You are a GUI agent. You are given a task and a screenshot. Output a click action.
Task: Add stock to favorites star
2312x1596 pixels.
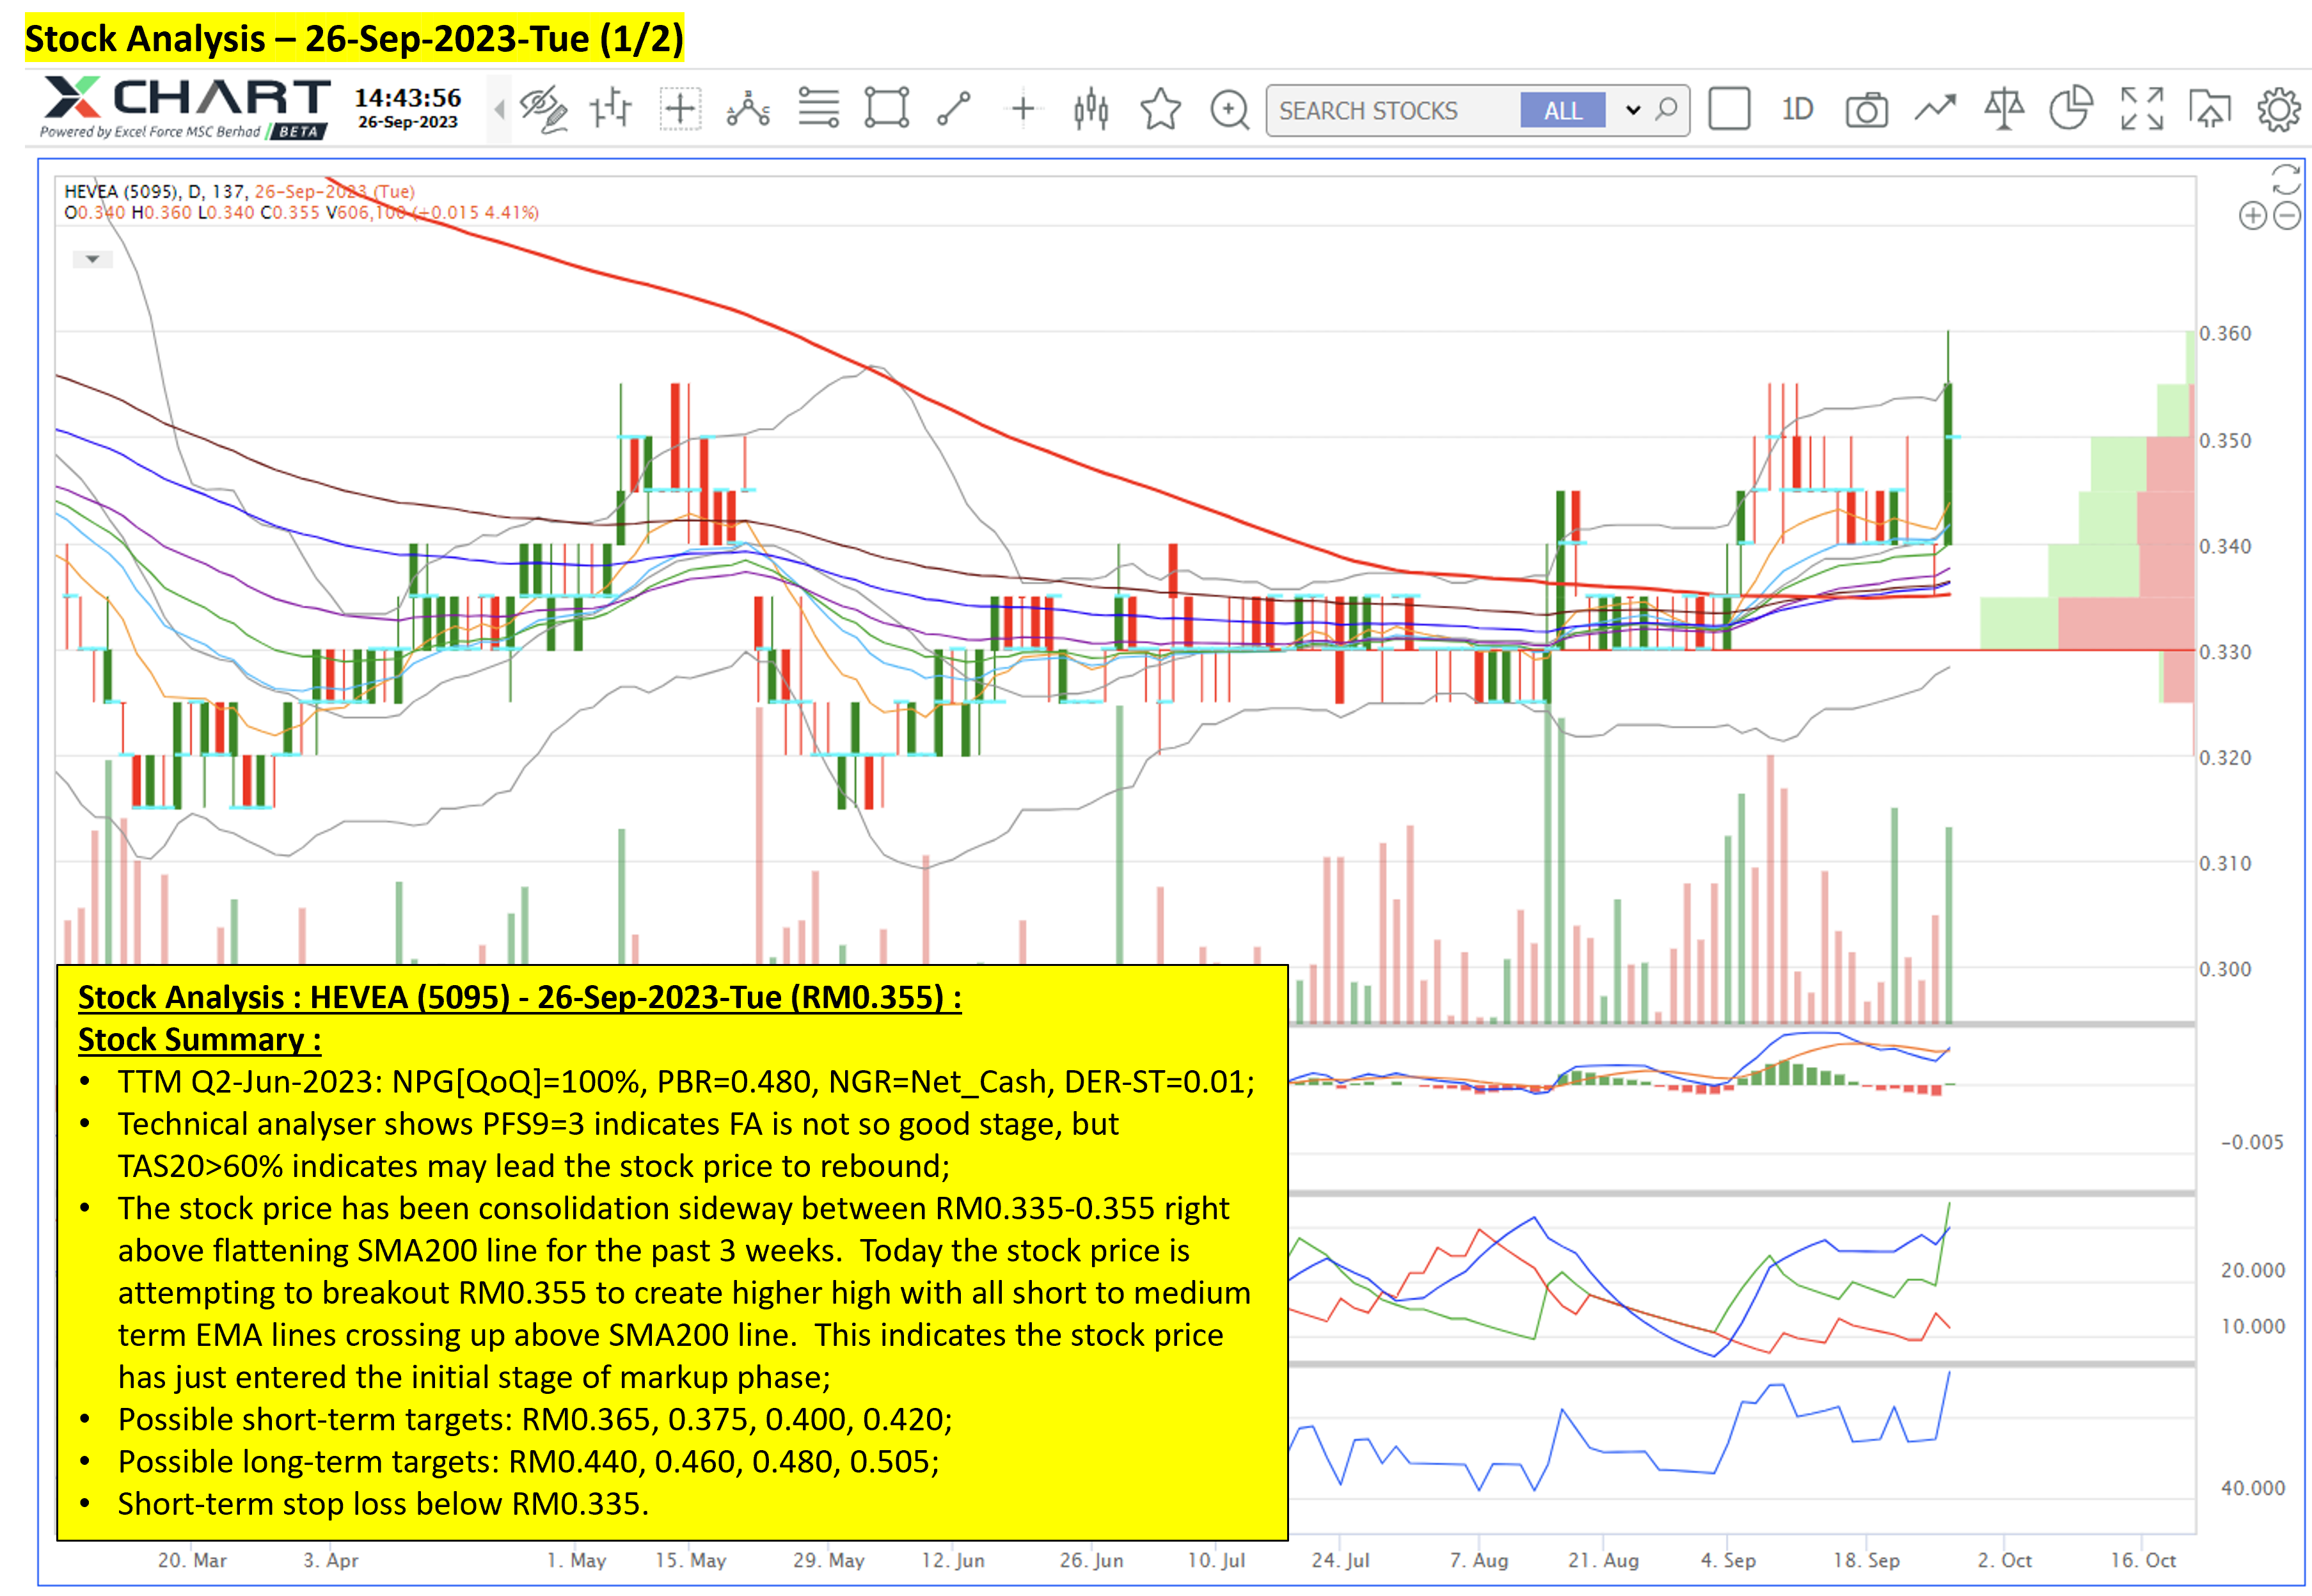[x=1160, y=109]
